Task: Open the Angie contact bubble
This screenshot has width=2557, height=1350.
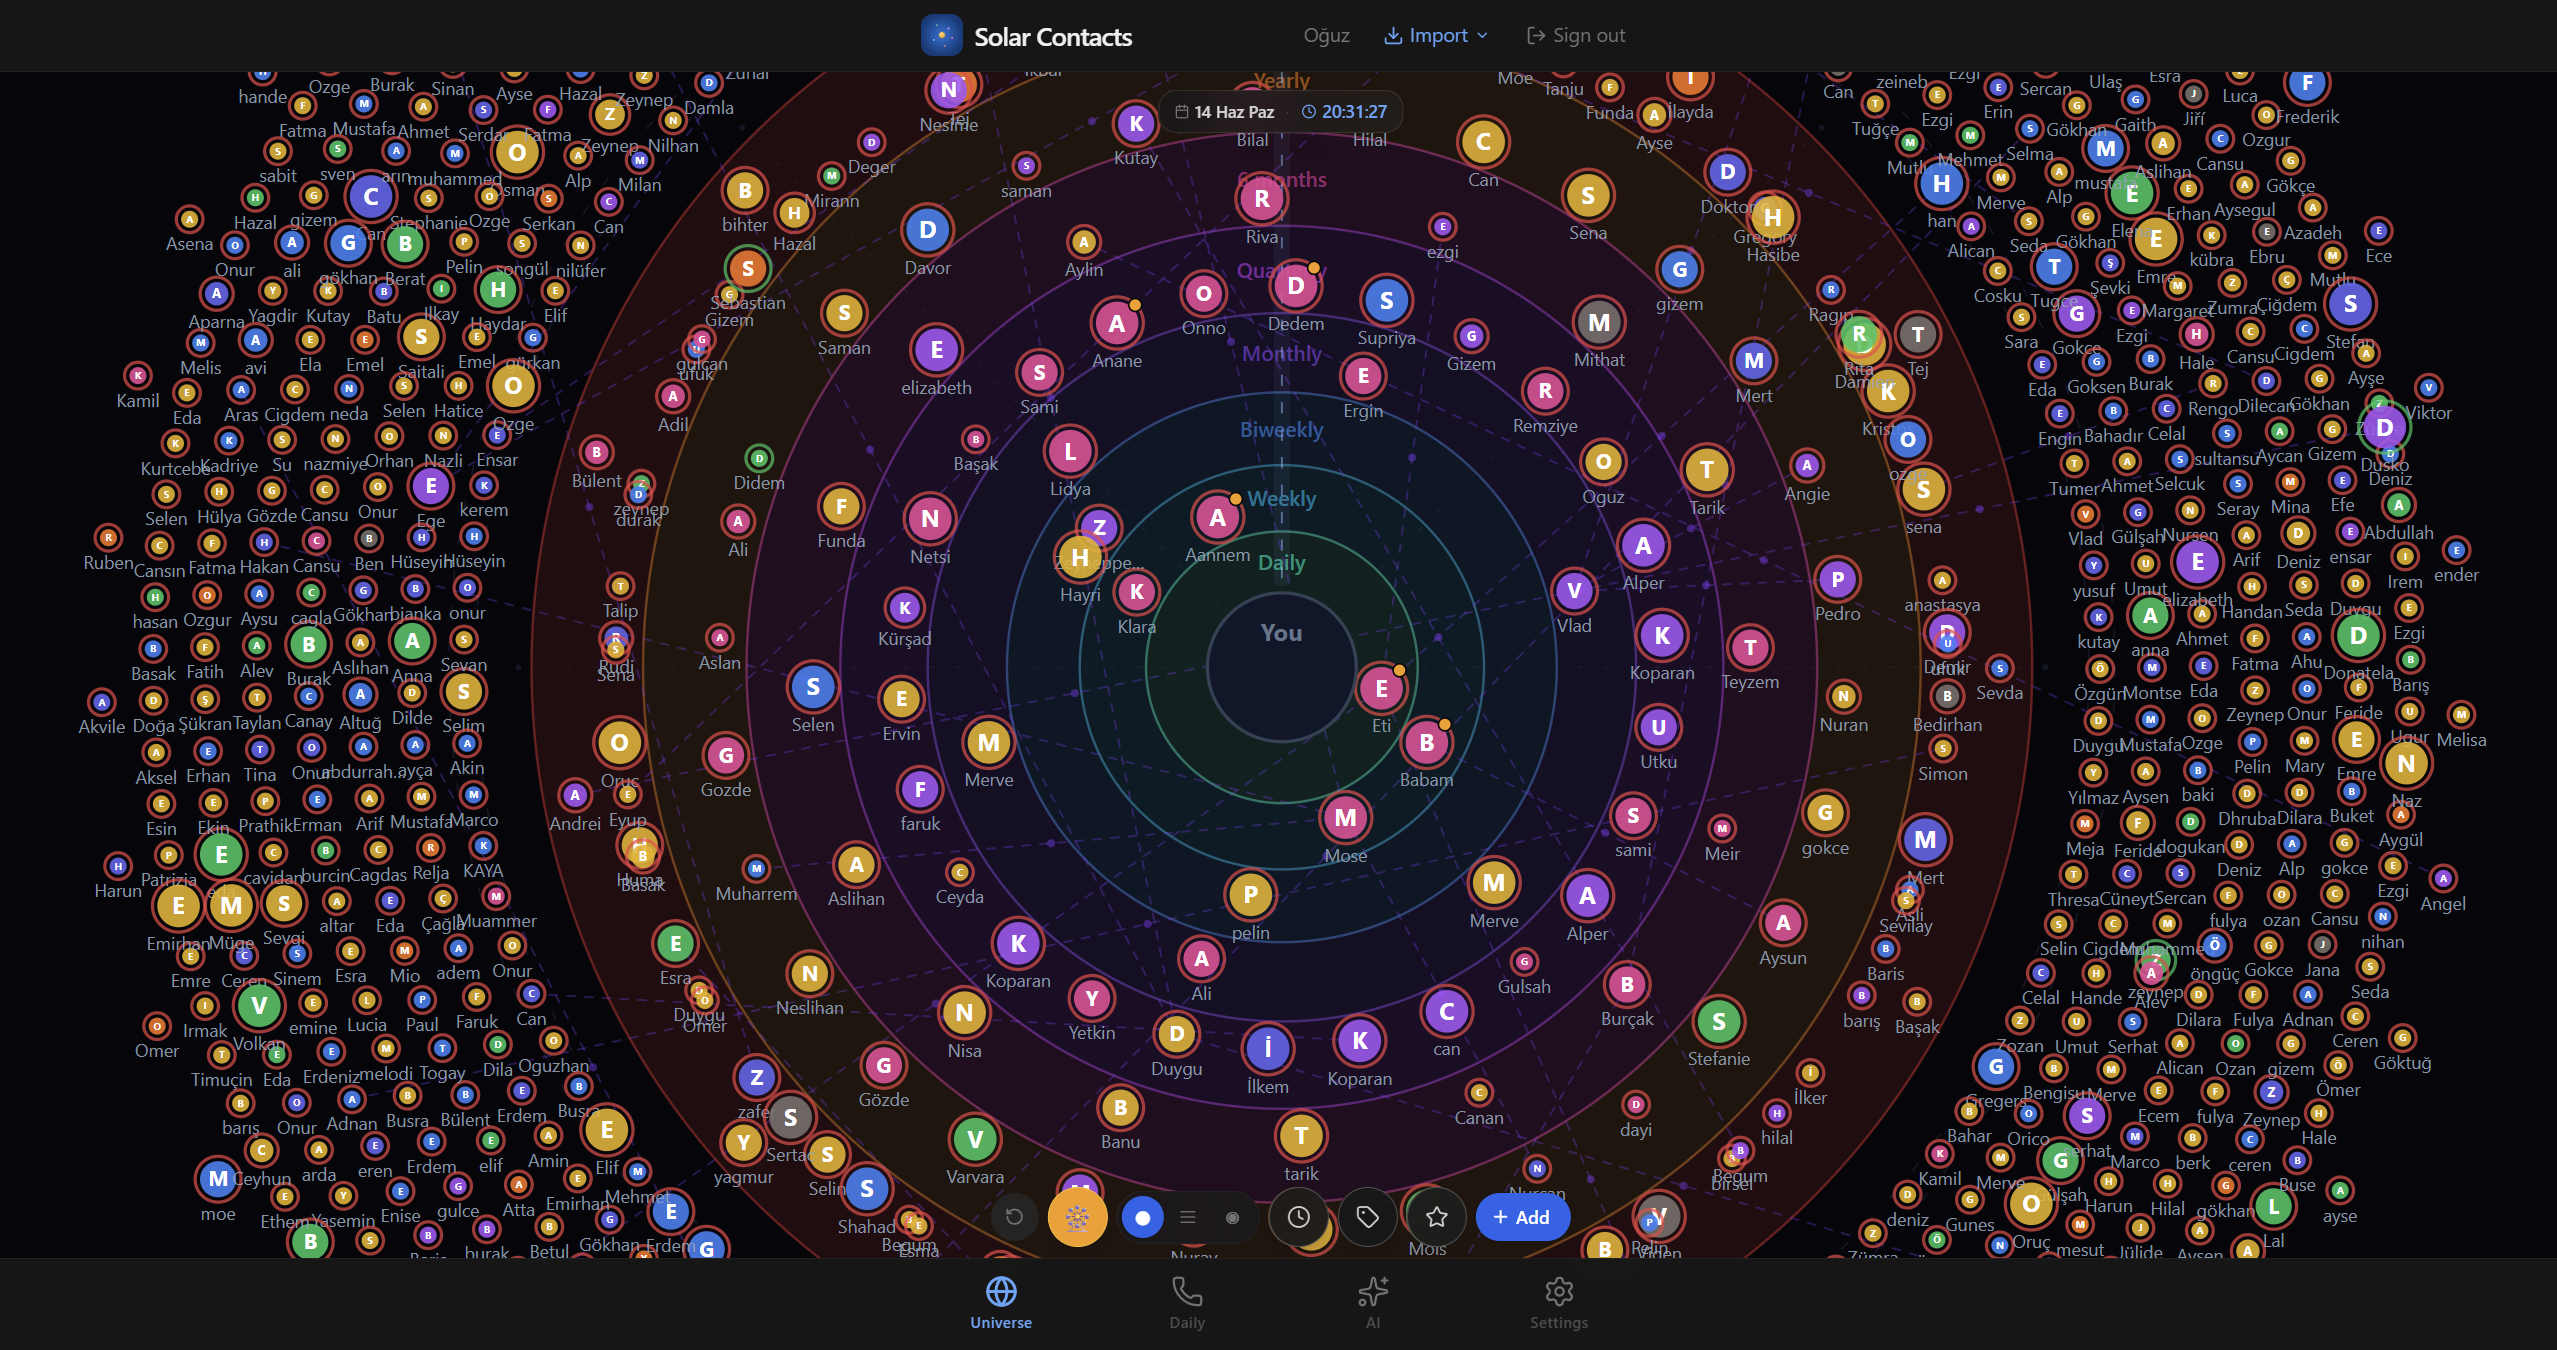Action: click(1806, 465)
